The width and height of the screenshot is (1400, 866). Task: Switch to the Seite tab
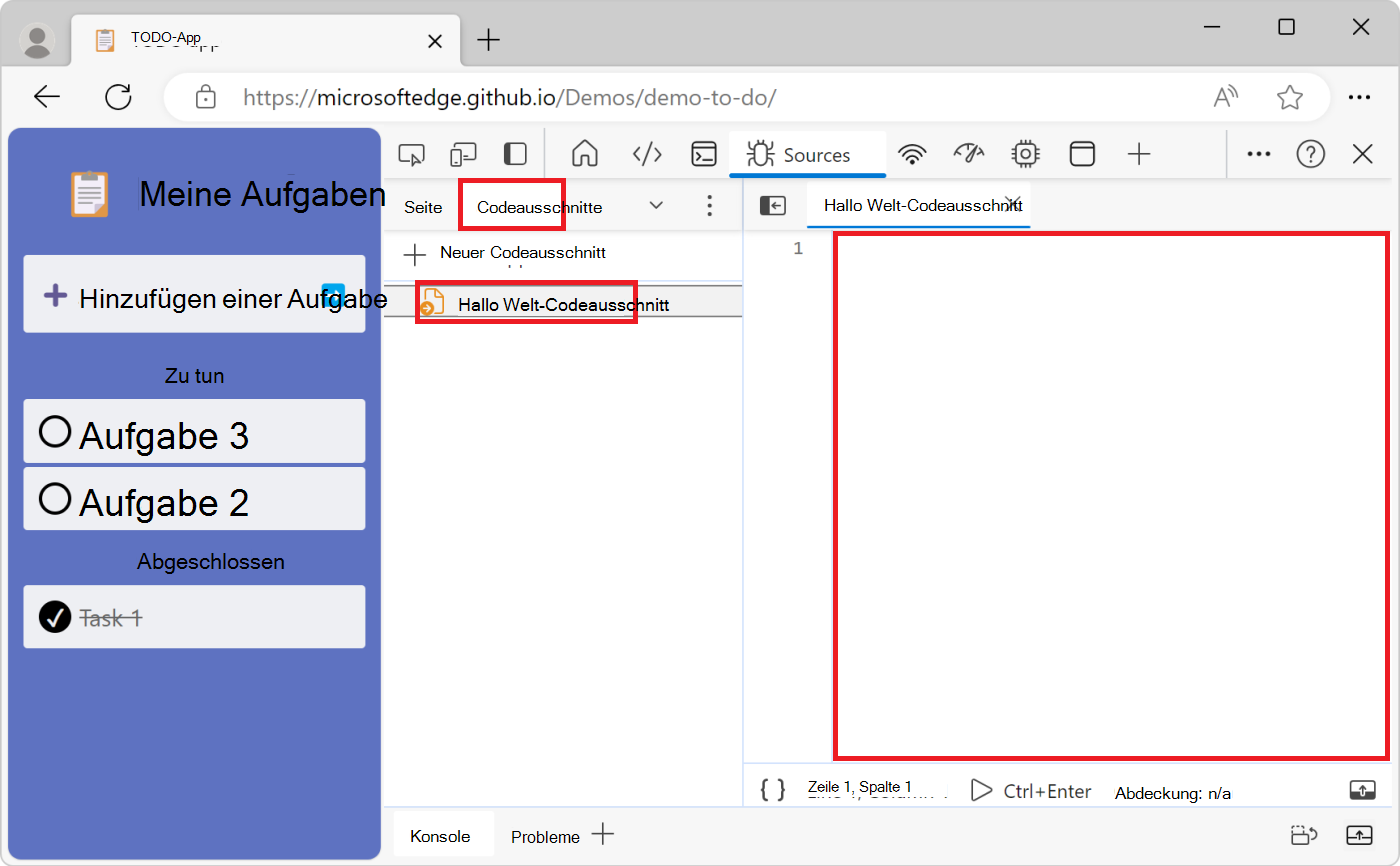[x=422, y=206]
